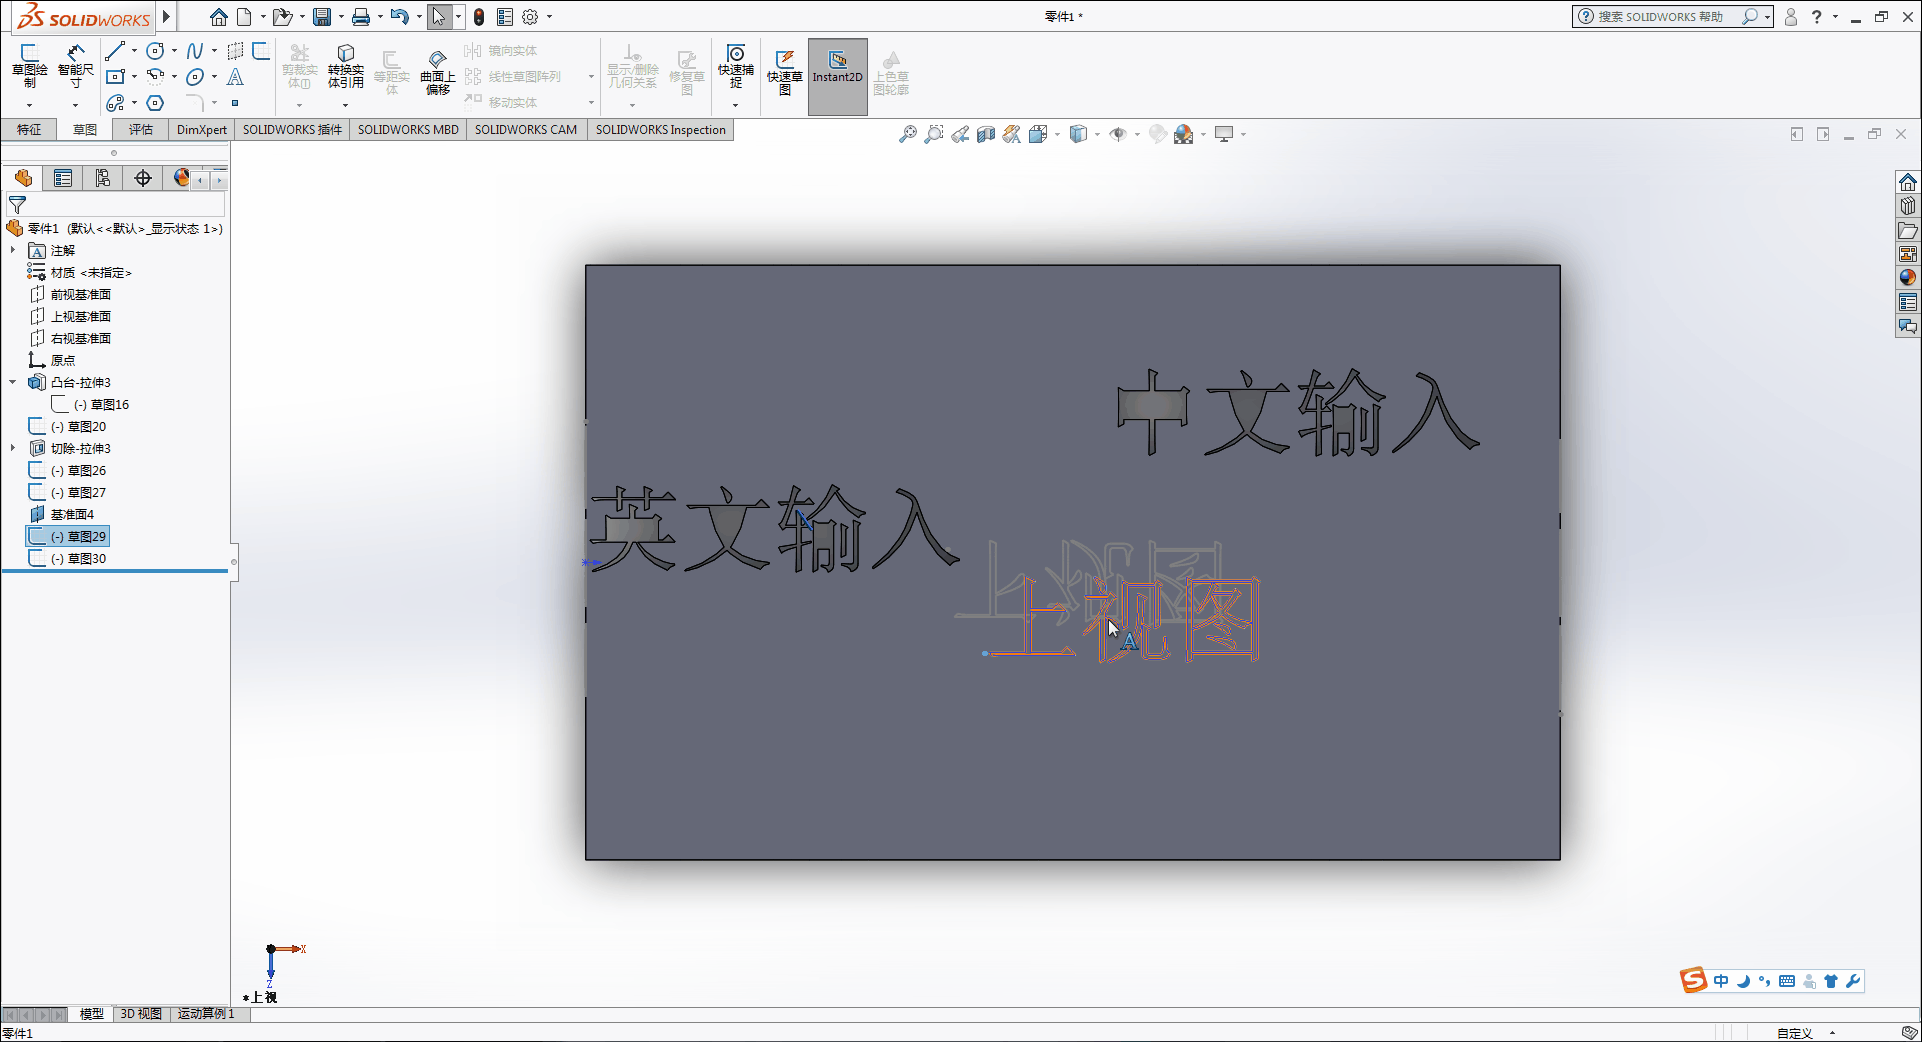Image resolution: width=1922 pixels, height=1042 pixels.
Task: Select the Line sketch tool
Action: point(115,50)
